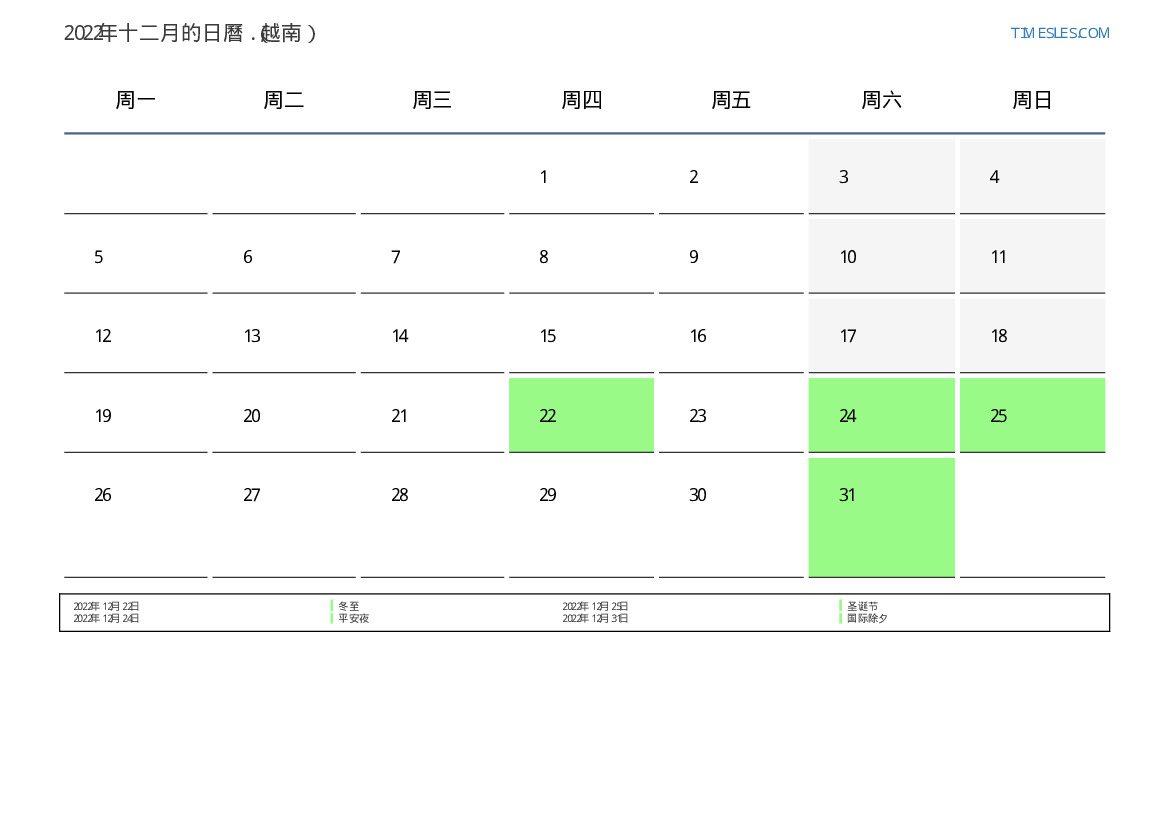Image resolution: width=1169 pixels, height=827 pixels.
Task: Select day 13 on the calendar
Action: 284,336
